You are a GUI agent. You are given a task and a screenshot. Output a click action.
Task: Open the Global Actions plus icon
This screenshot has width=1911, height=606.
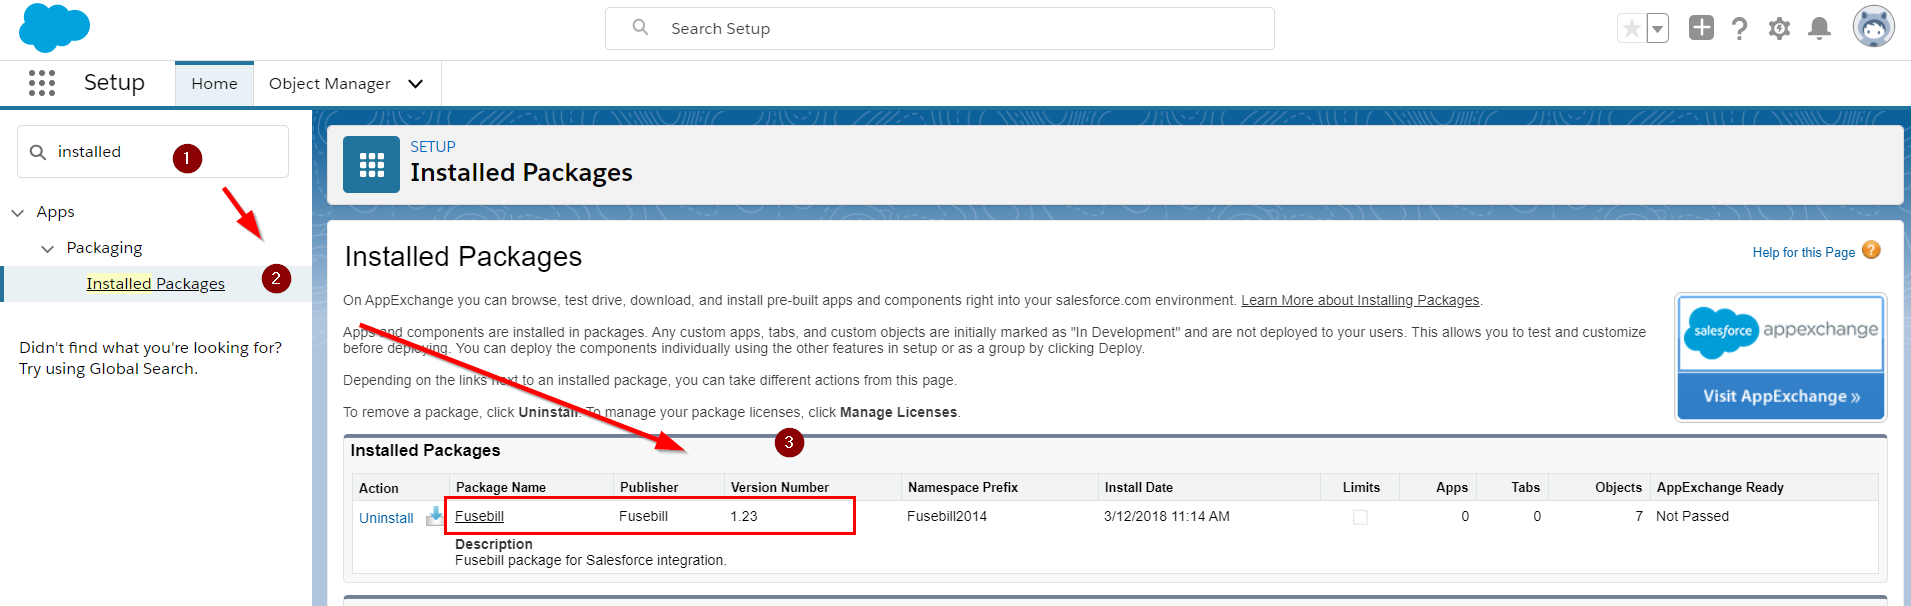click(x=1701, y=28)
